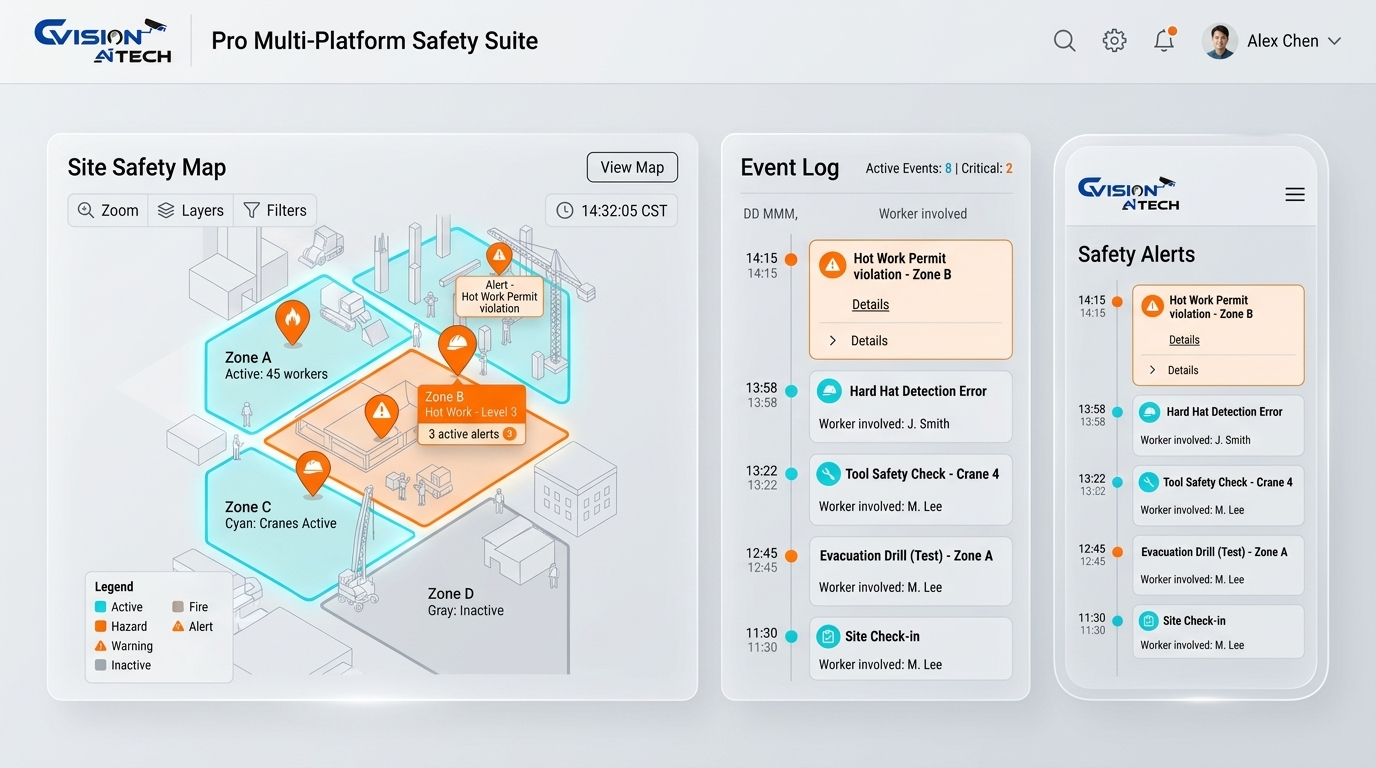Image resolution: width=1376 pixels, height=768 pixels.
Task: Click the 3 active alerts badge
Action: (x=471, y=434)
